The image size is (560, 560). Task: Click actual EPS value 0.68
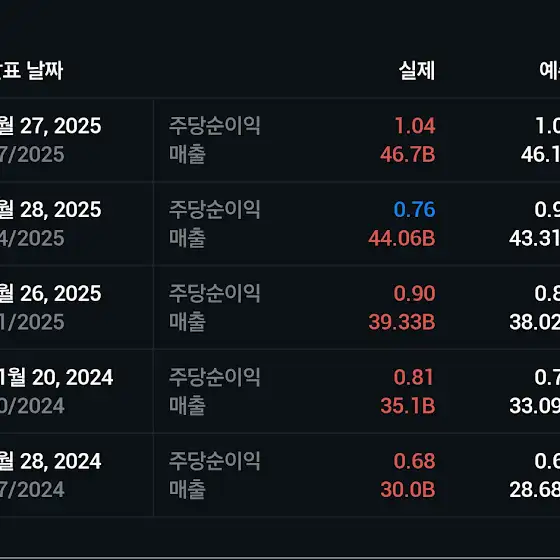(x=414, y=461)
